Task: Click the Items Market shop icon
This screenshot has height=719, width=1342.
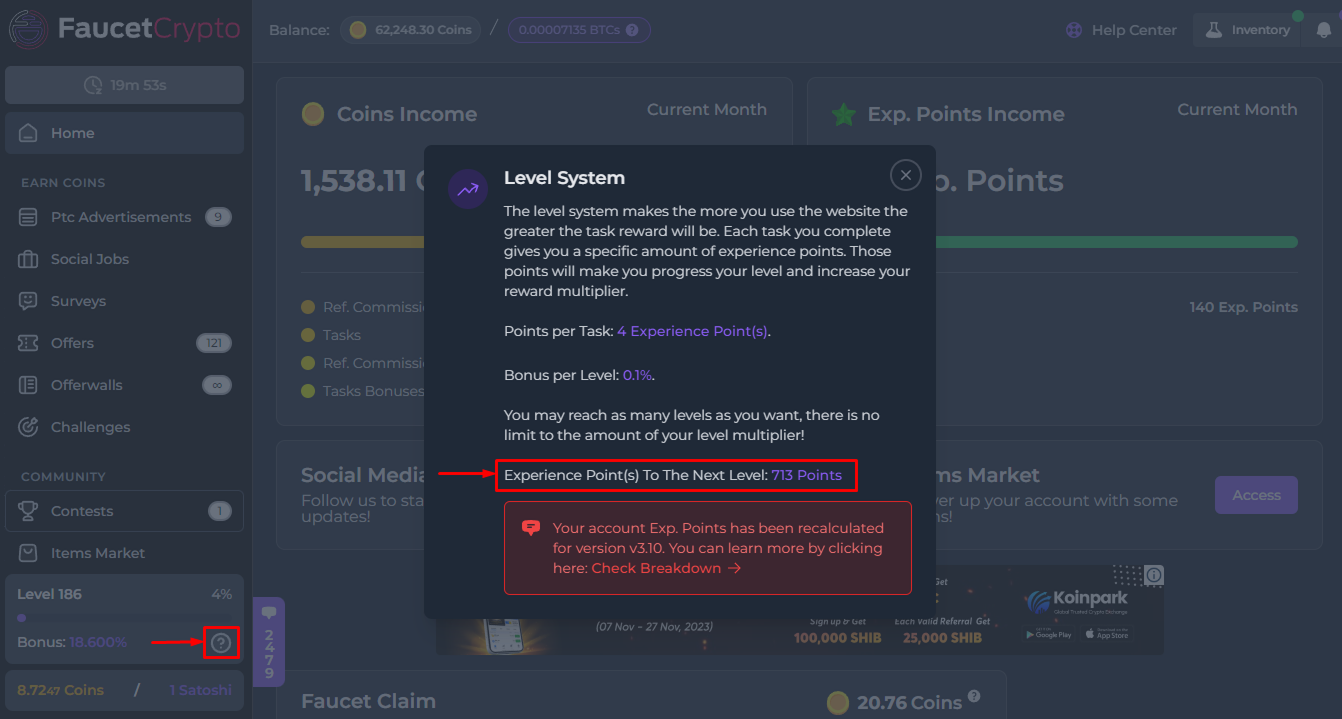Action: (29, 553)
